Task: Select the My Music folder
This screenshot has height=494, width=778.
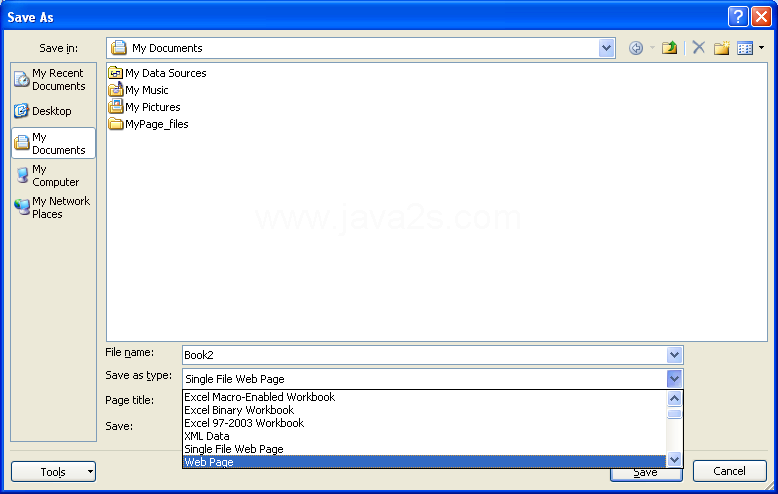Action: tap(138, 90)
